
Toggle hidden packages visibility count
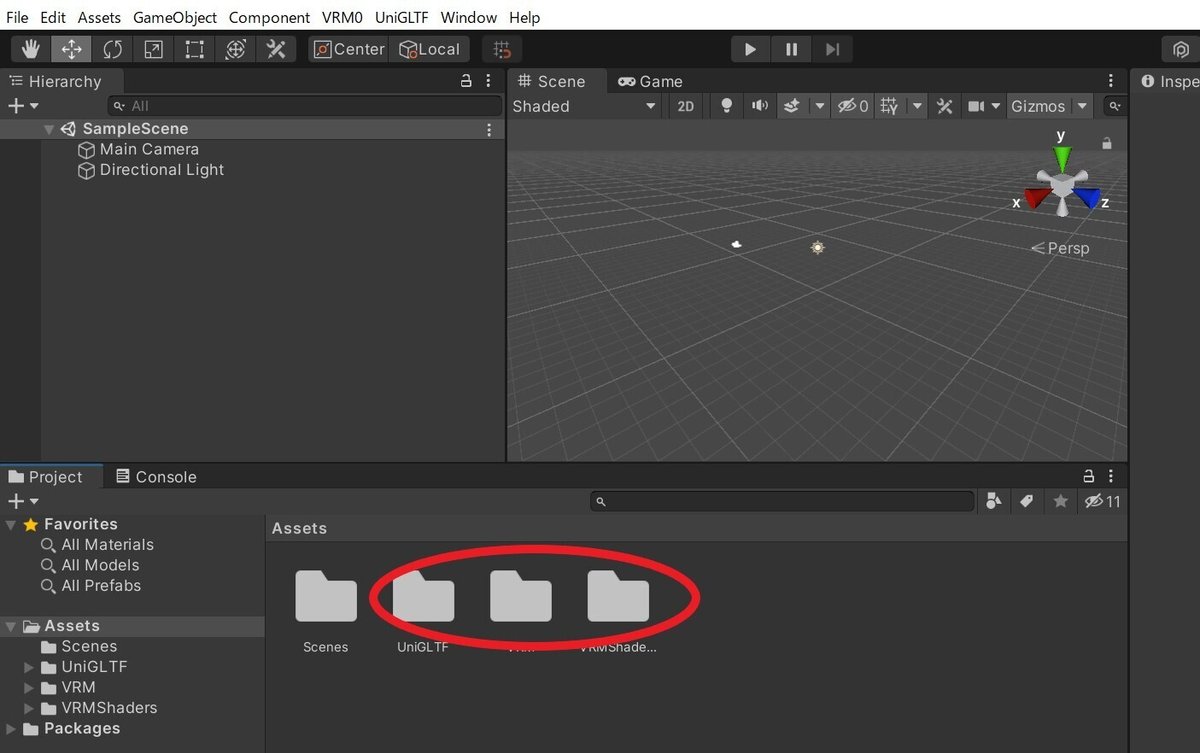point(1103,501)
